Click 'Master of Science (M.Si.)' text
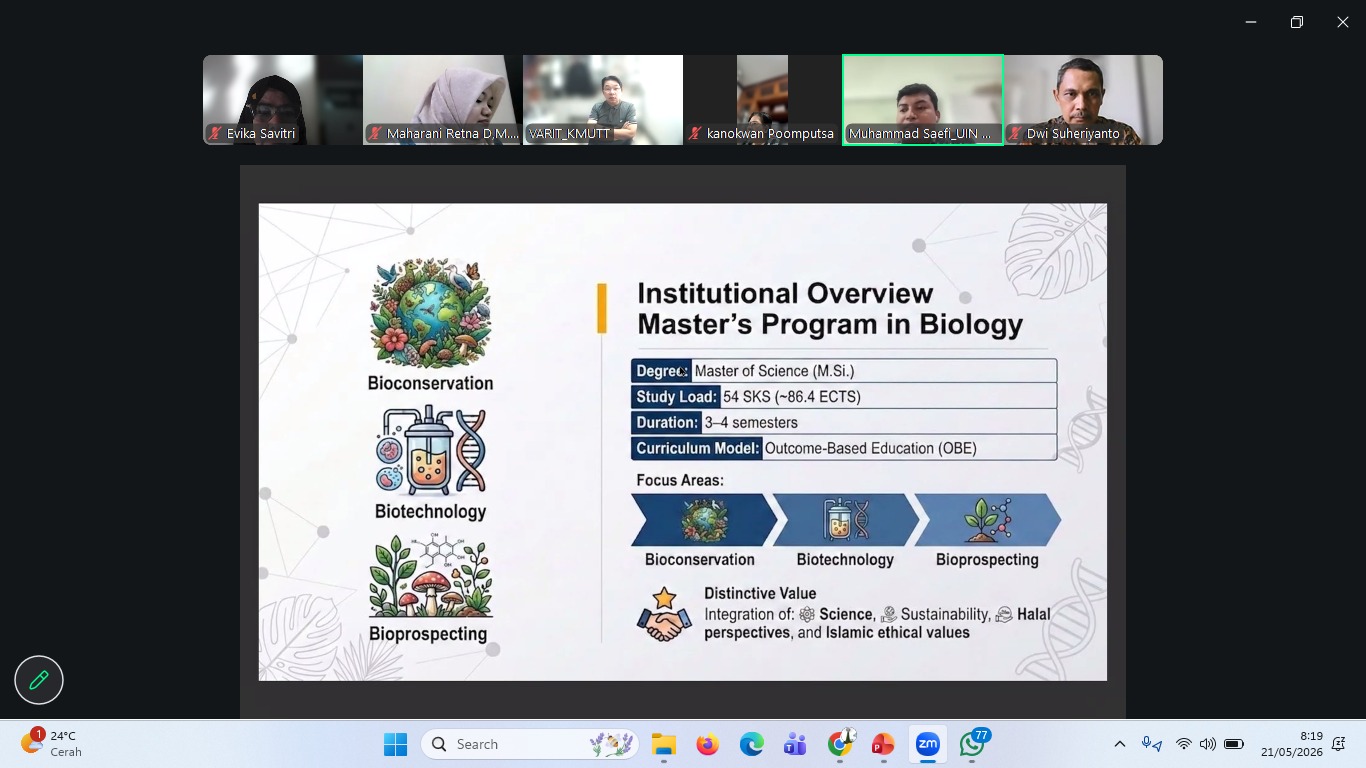Viewport: 1366px width, 768px height. click(774, 371)
